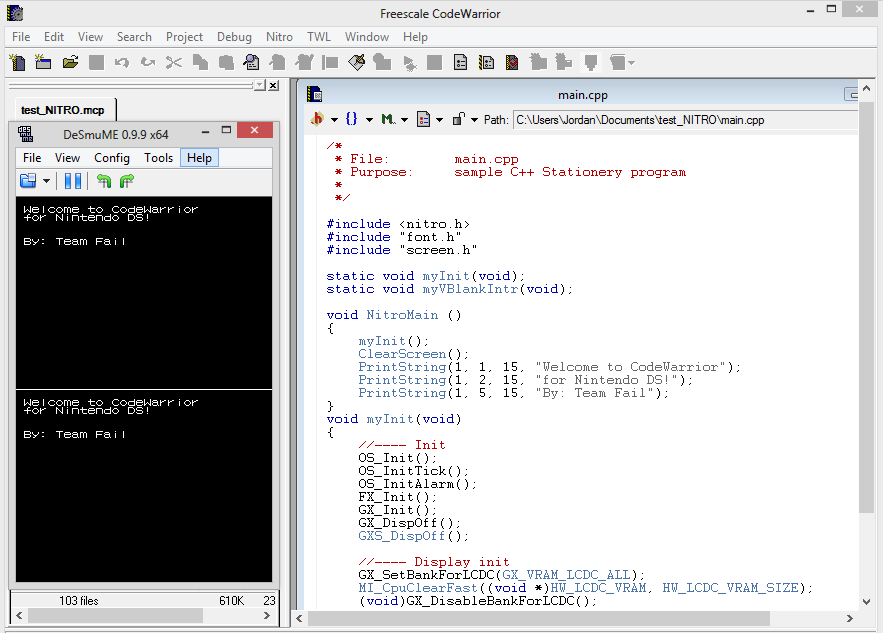Create a new text file from toolbar
The image size is (883, 633).
pos(17,62)
